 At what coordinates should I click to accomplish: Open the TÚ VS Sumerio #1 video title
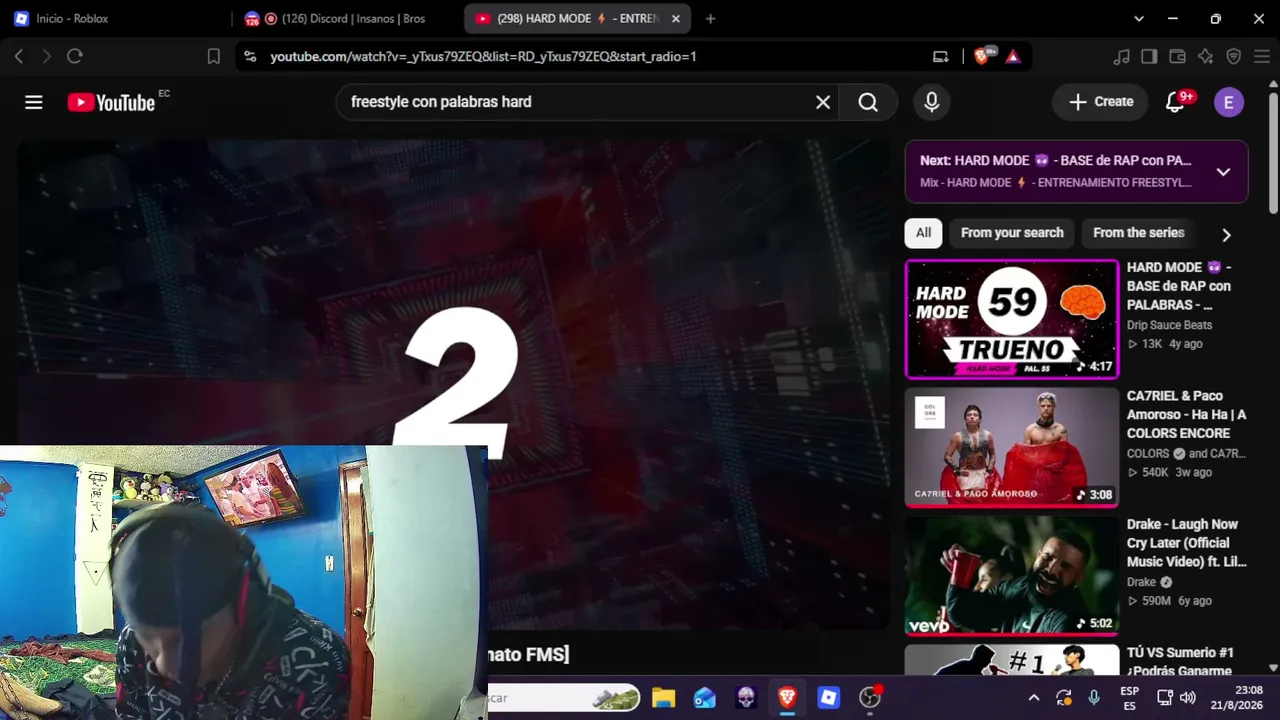tap(1181, 662)
